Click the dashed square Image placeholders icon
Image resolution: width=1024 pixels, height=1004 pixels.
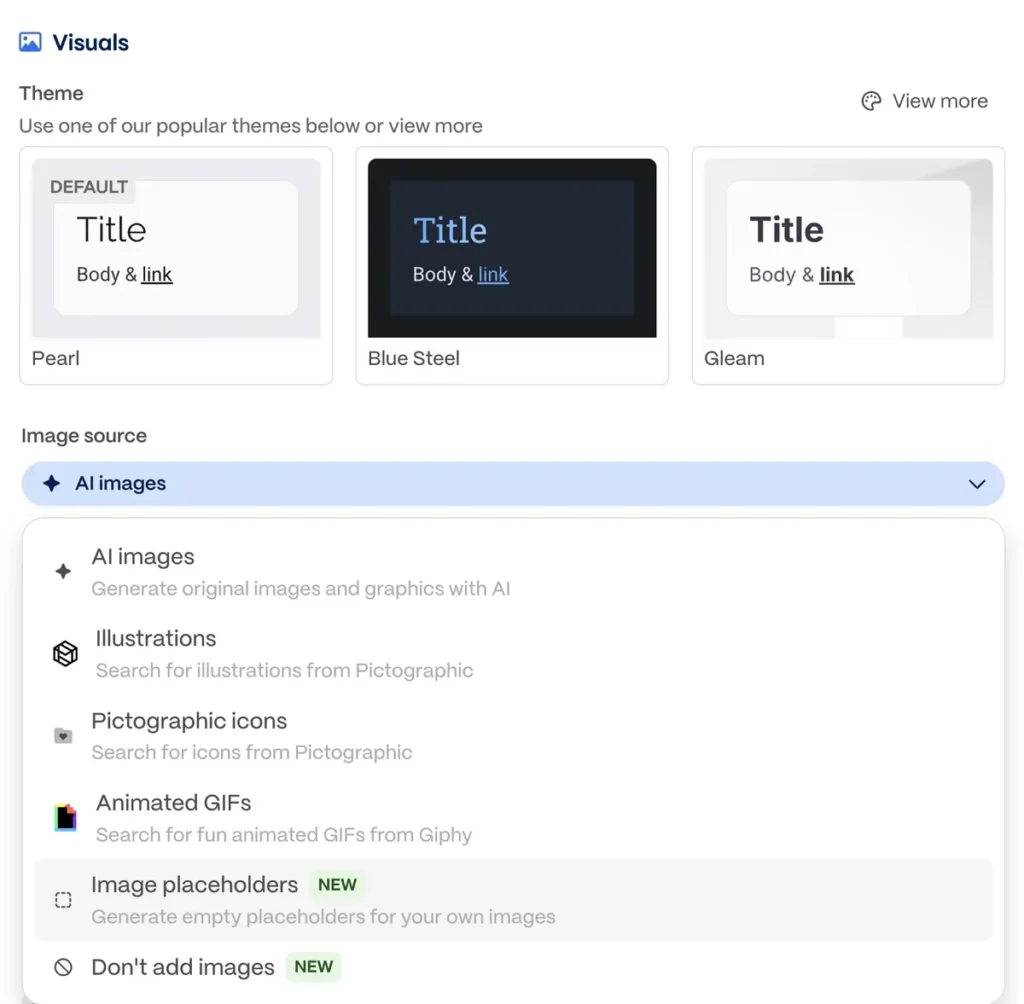[63, 900]
